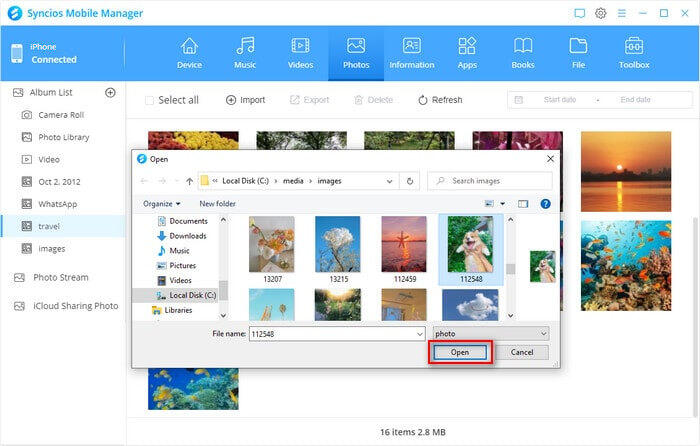
Task: Go to the Music section icon
Action: coord(245,46)
